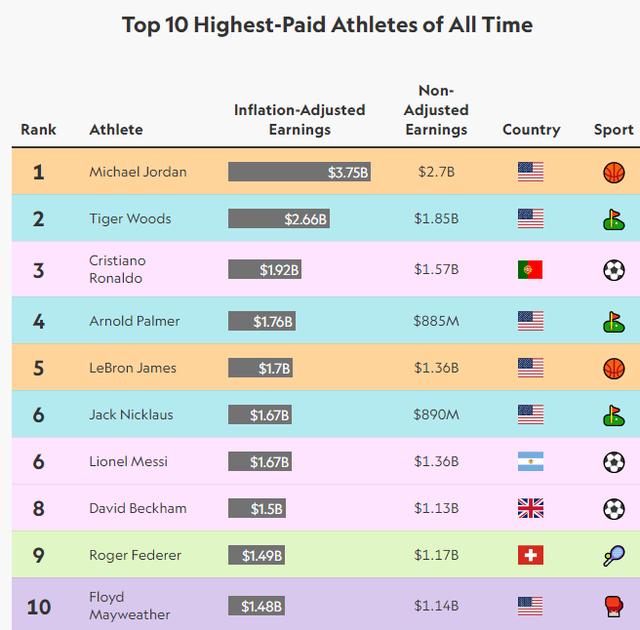Click the tennis racket icon for Roger Federer
The height and width of the screenshot is (630, 640).
coord(613,556)
